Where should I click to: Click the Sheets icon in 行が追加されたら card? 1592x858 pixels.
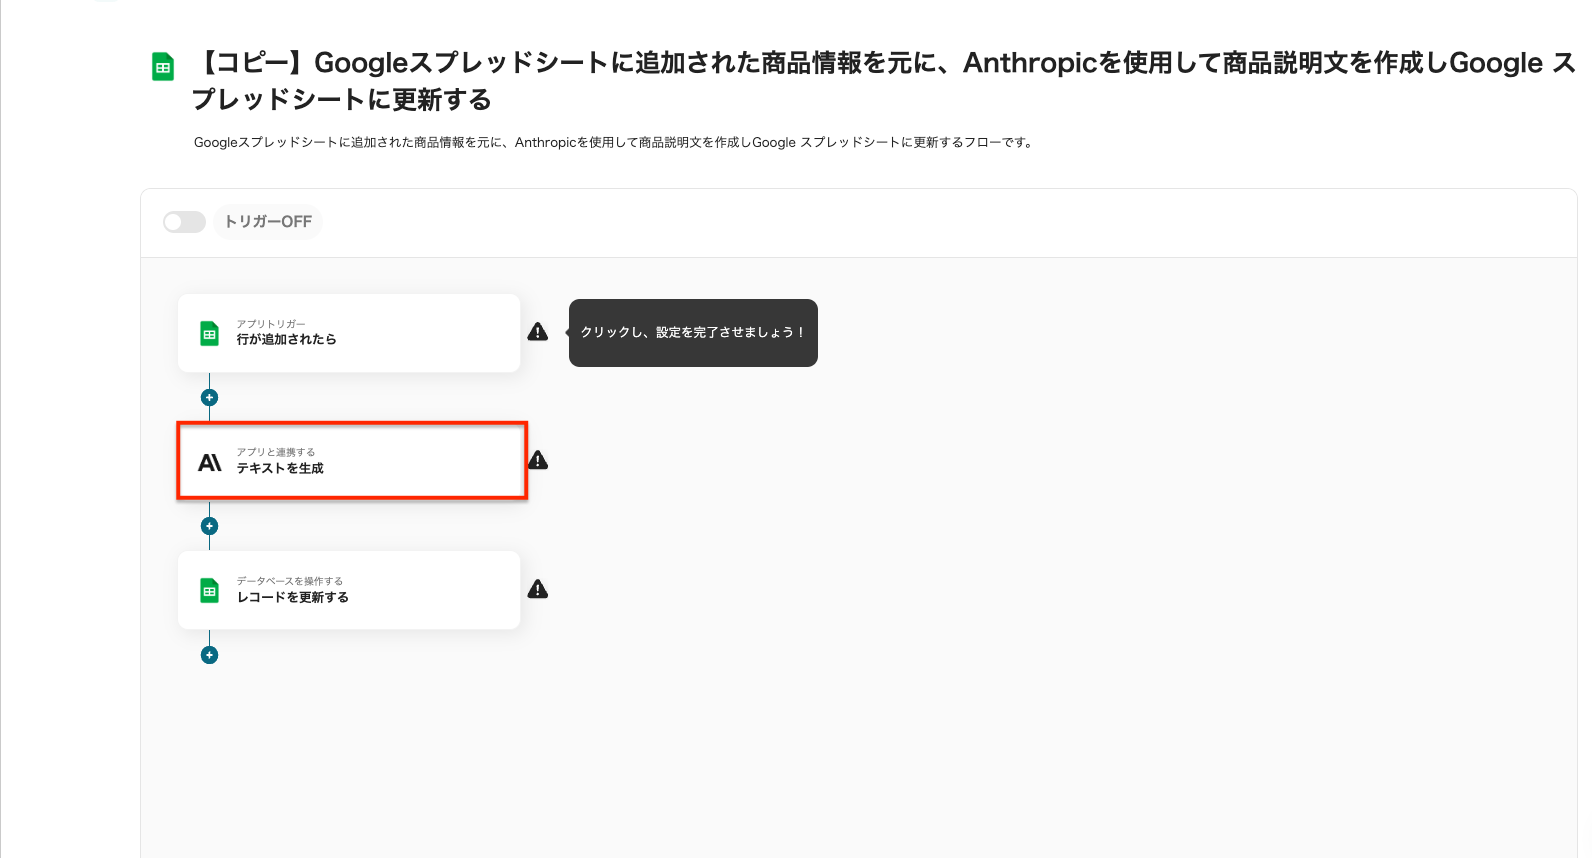pyautogui.click(x=209, y=334)
